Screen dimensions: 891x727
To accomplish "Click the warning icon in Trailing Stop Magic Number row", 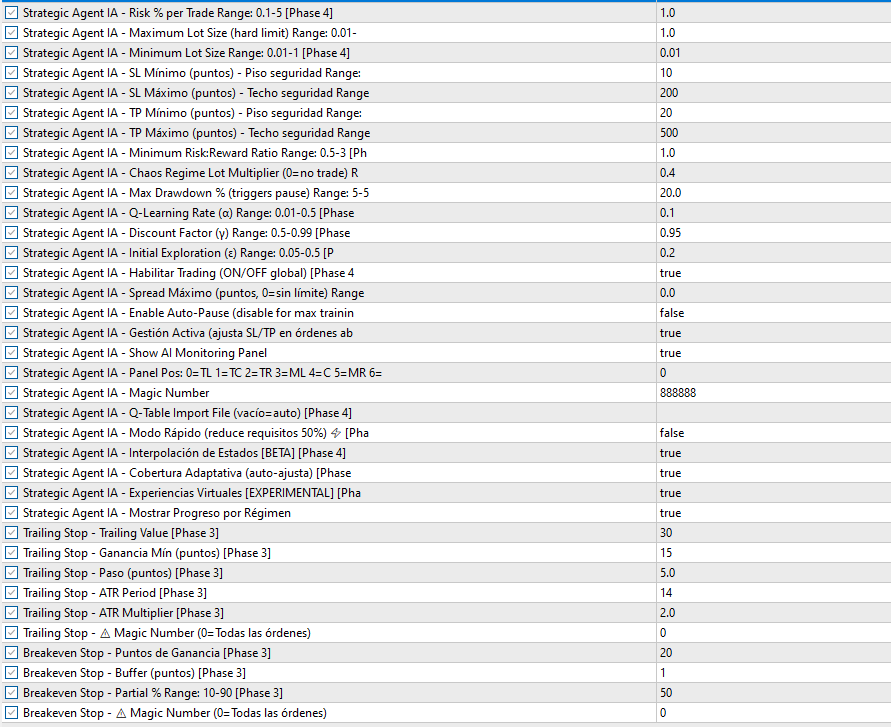I will pos(101,632).
